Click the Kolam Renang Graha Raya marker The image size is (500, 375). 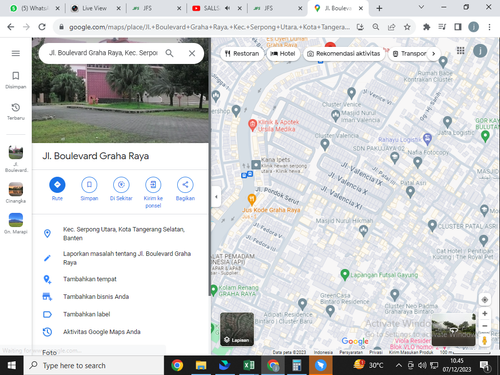point(214,290)
